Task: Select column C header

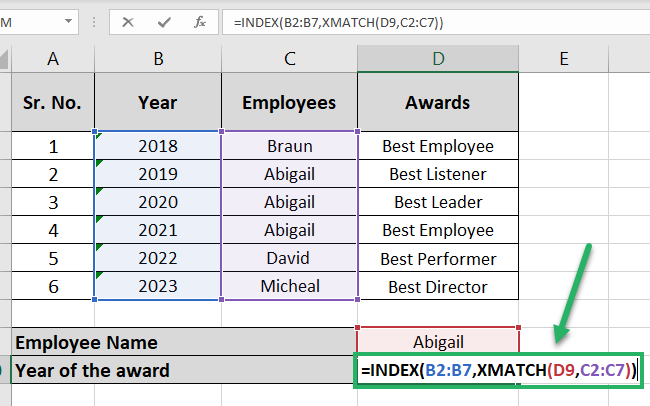Action: (x=290, y=60)
